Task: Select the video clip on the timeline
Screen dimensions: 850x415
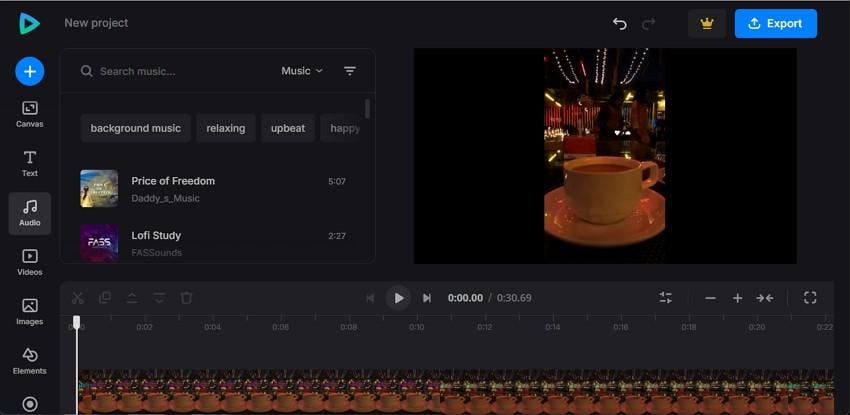Action: pyautogui.click(x=455, y=392)
